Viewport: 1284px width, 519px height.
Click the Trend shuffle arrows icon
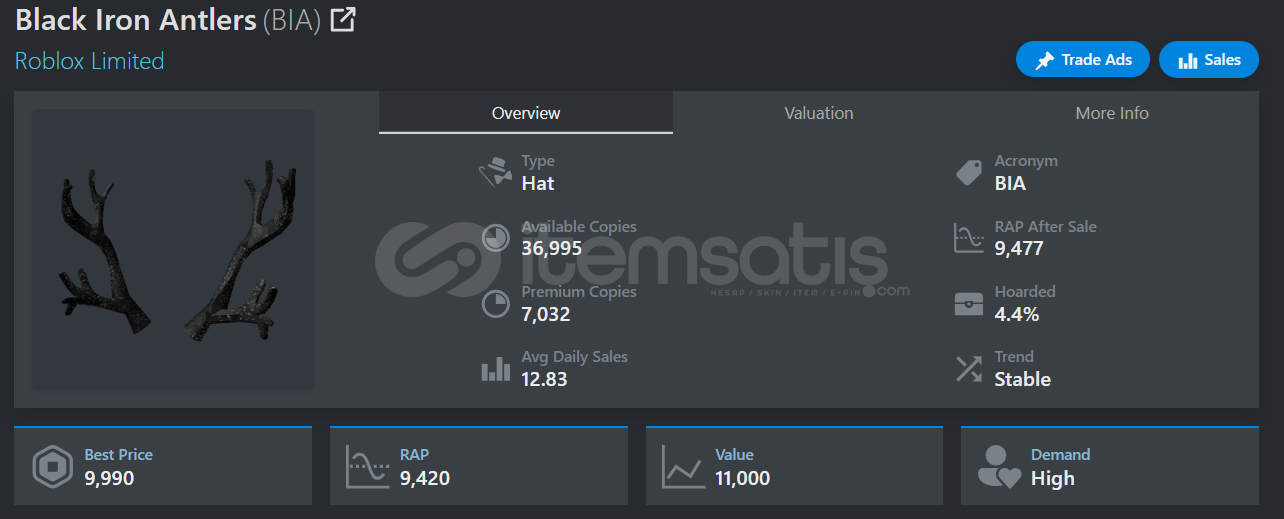pyautogui.click(x=968, y=369)
